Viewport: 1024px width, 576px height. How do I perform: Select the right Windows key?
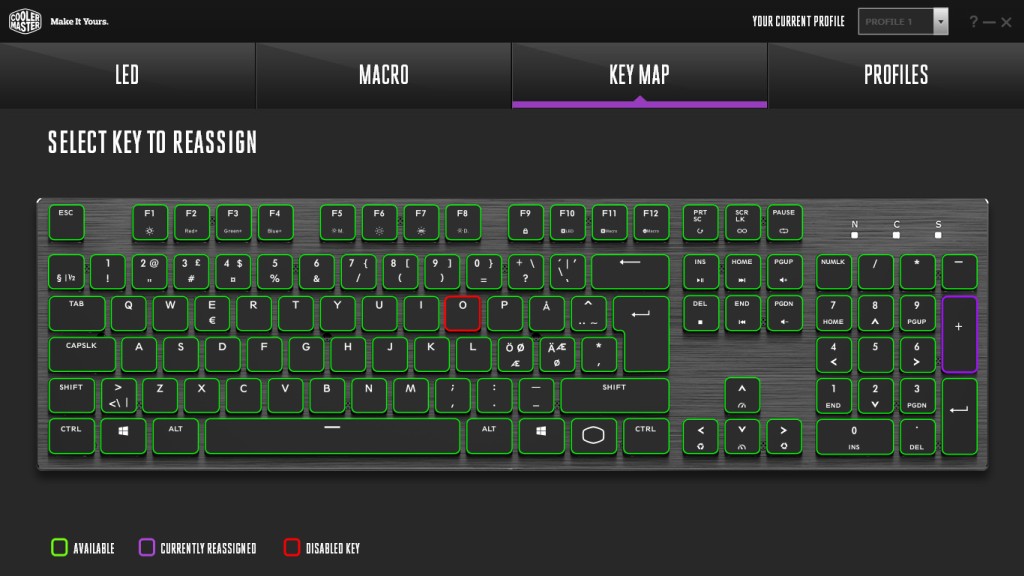pyautogui.click(x=541, y=436)
